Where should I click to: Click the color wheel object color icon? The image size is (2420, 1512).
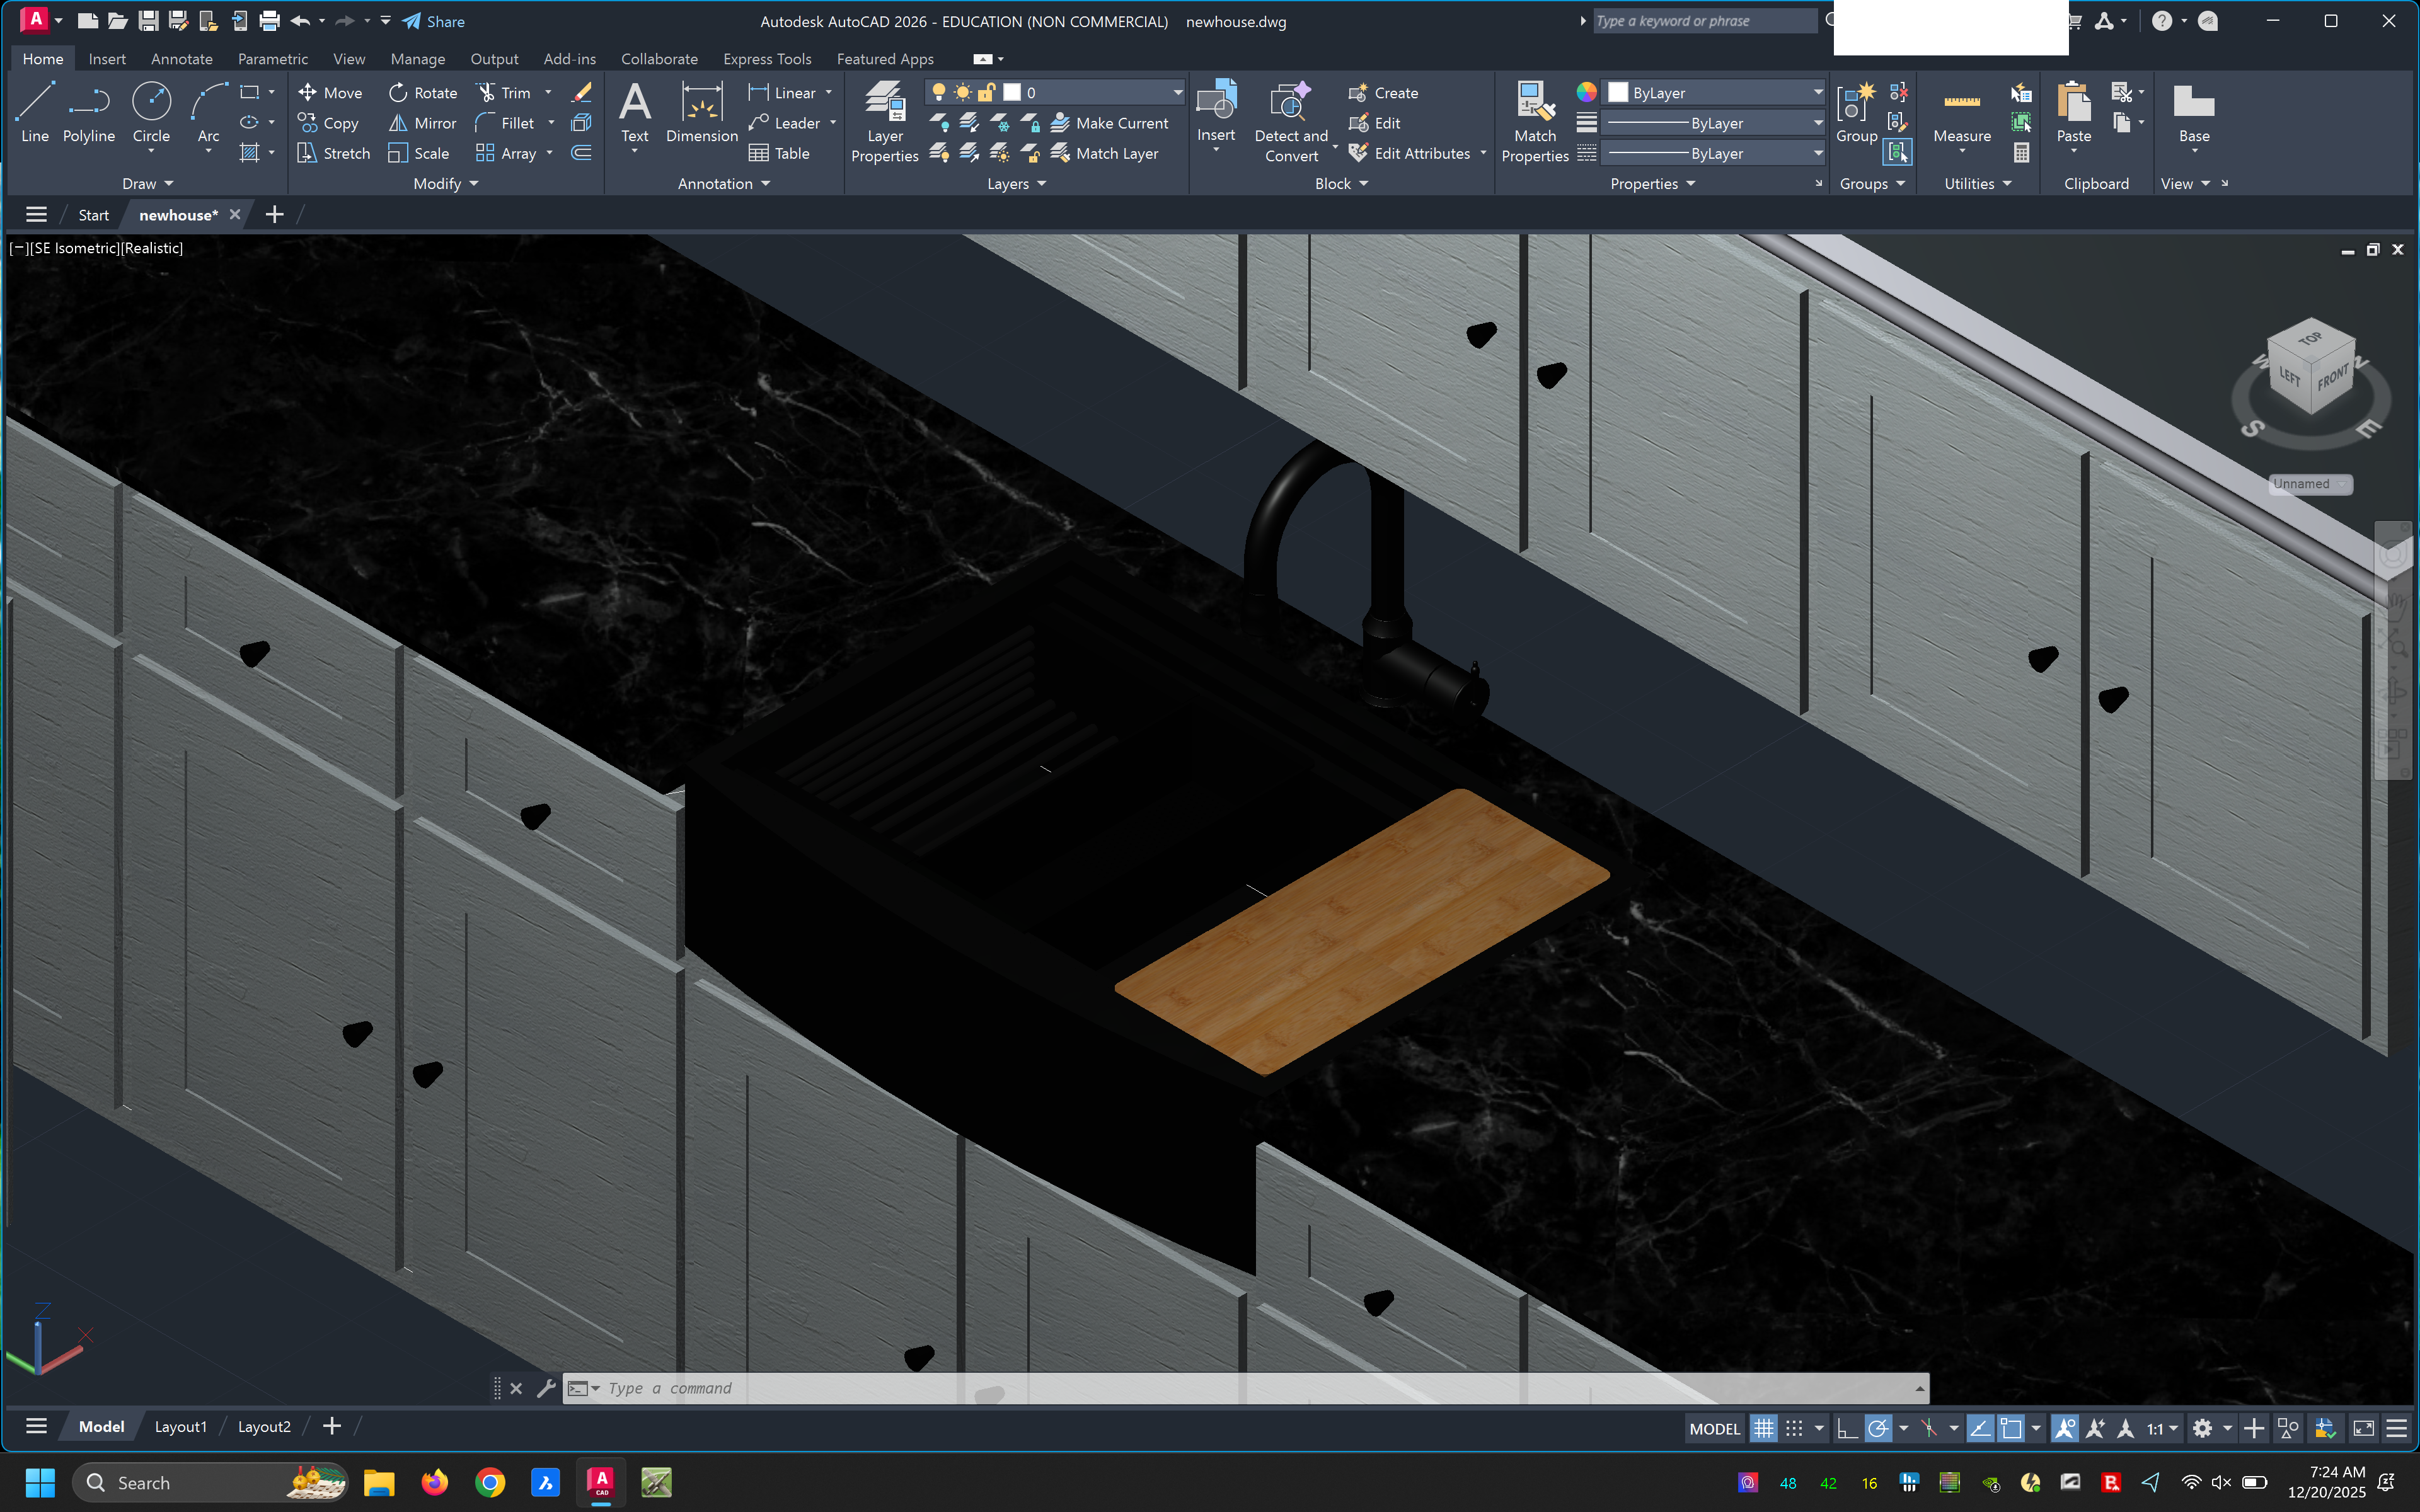tap(1586, 92)
